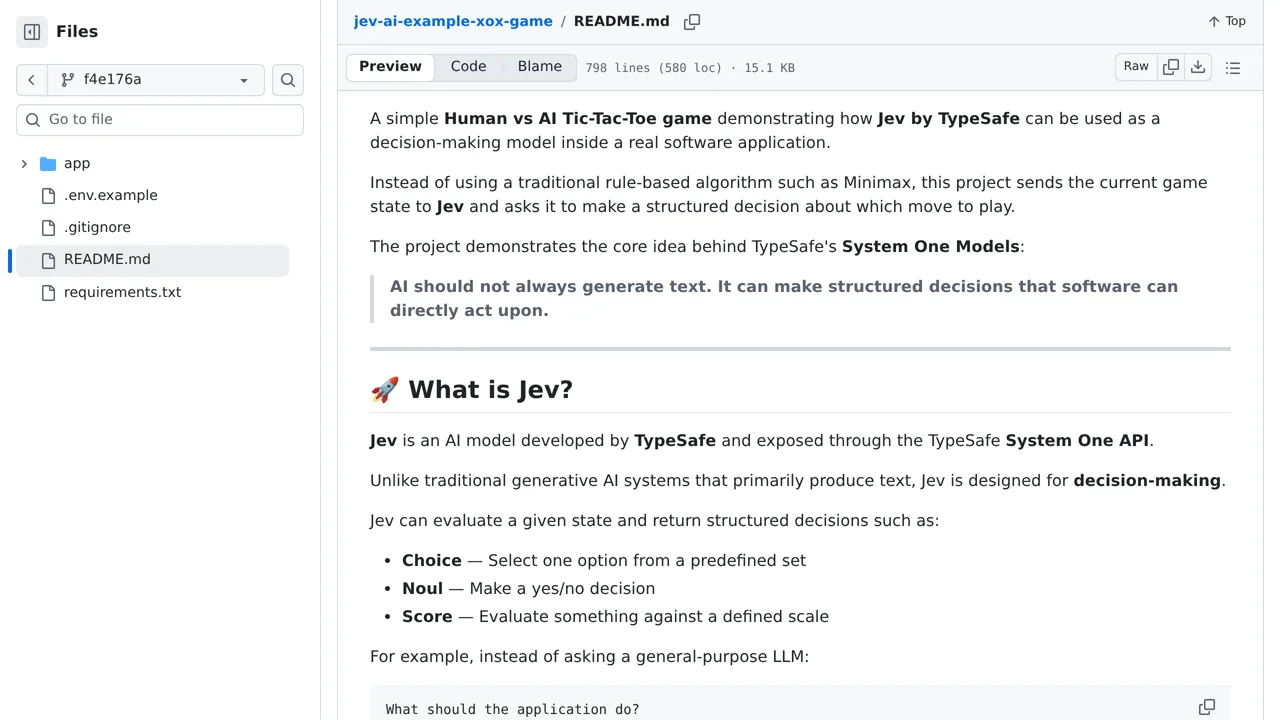Collapse the file tree side panel icon

click(x=32, y=32)
